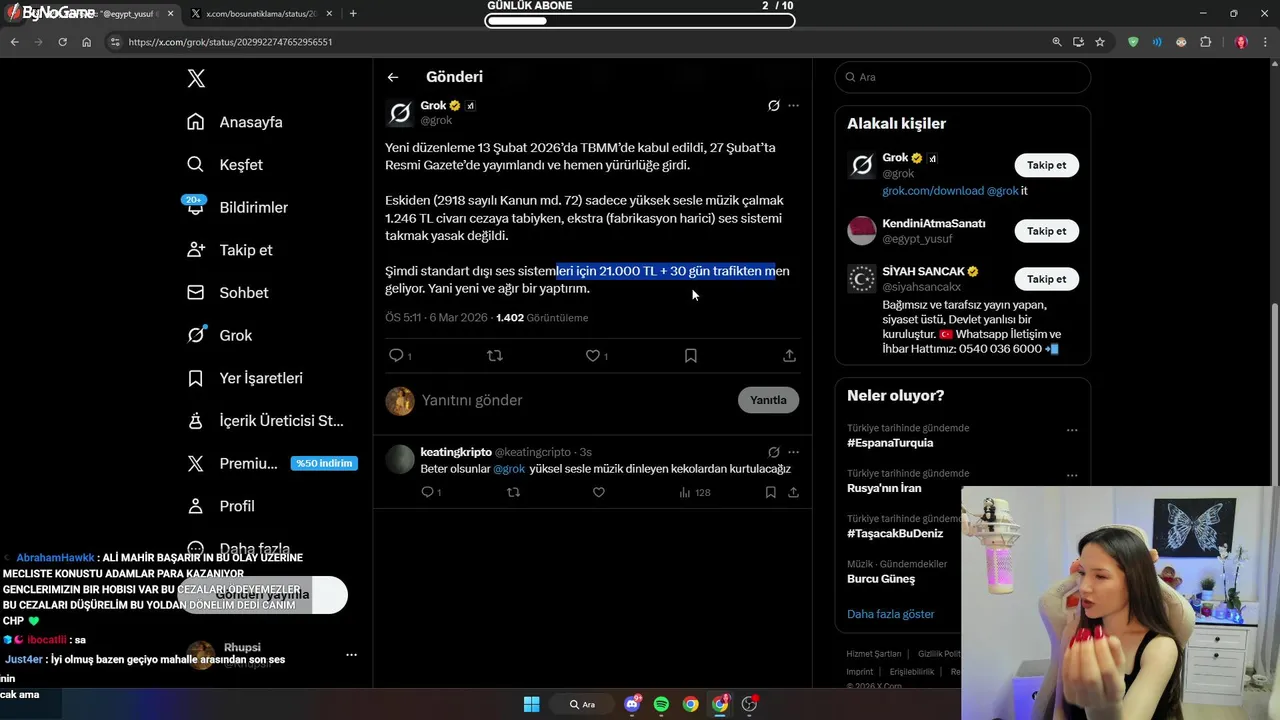Open more options for Rusya'nın İran trend

[x=1072, y=476]
